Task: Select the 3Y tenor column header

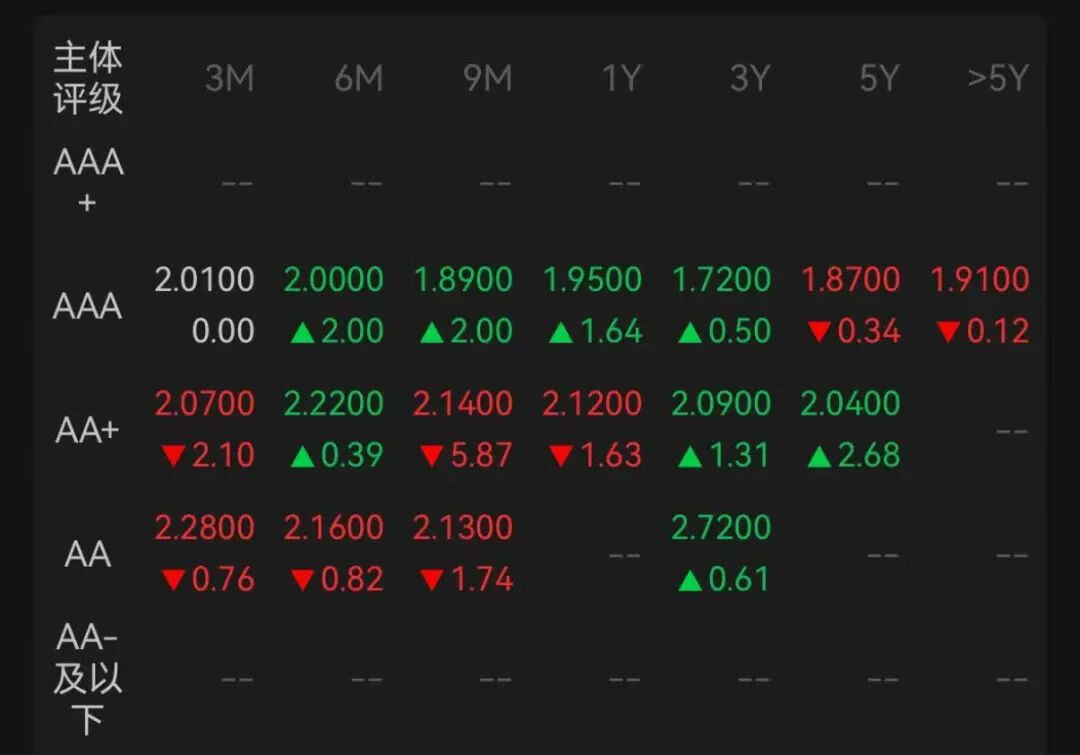Action: [749, 79]
